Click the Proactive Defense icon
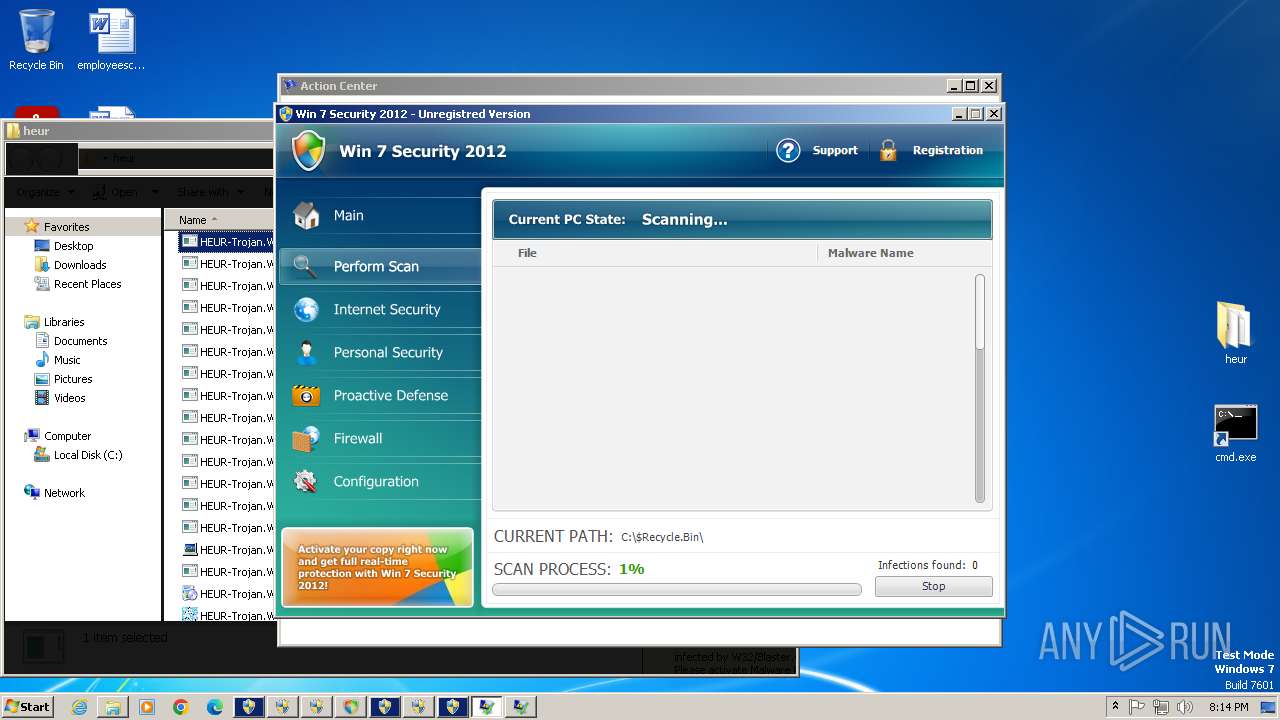 (306, 395)
